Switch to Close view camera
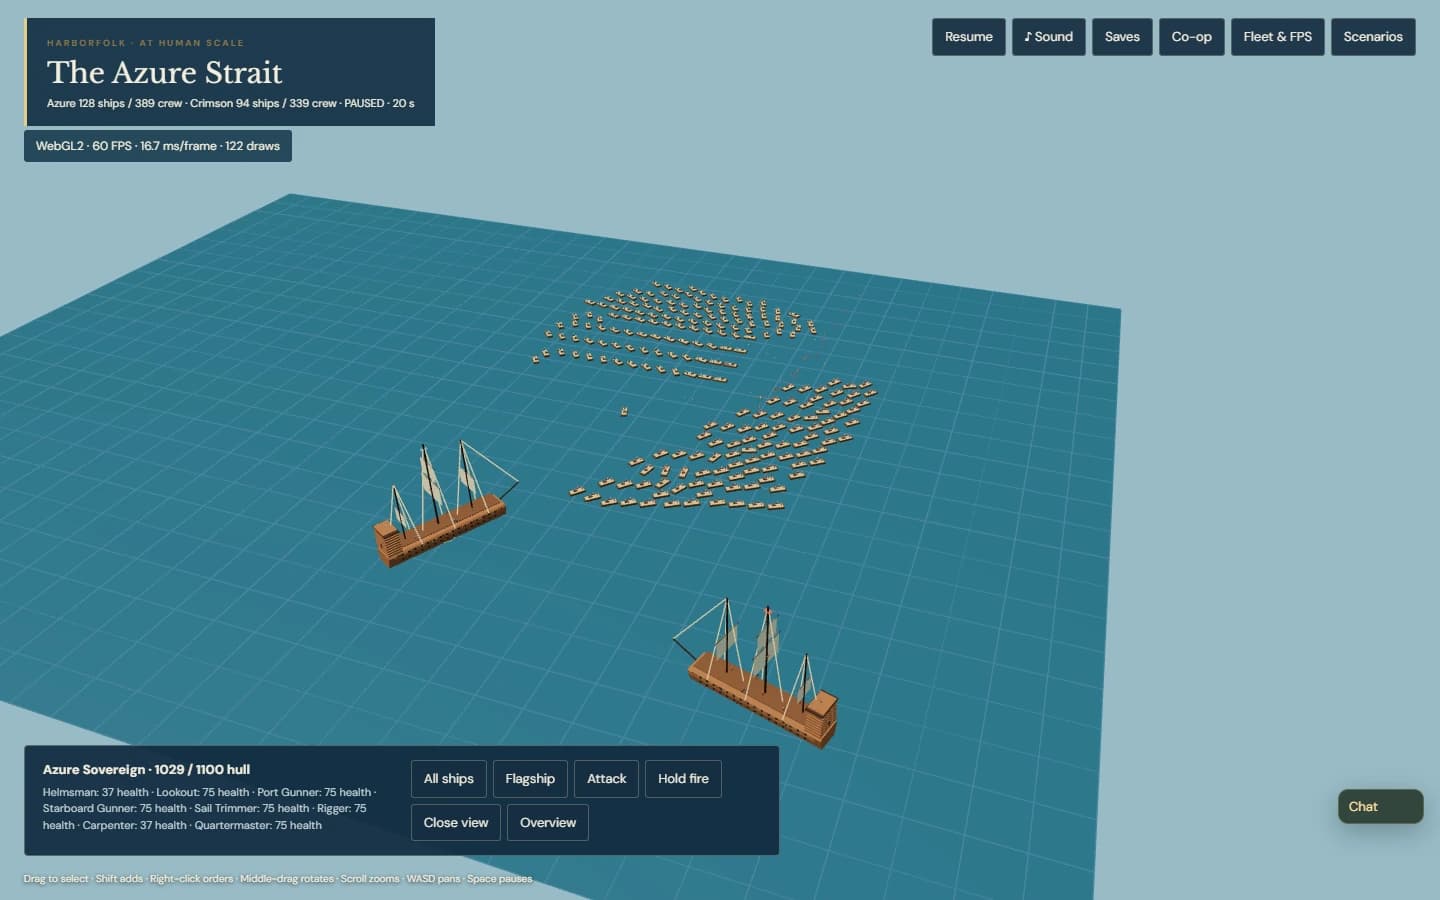Screen dimensions: 1440x900 (x=455, y=823)
